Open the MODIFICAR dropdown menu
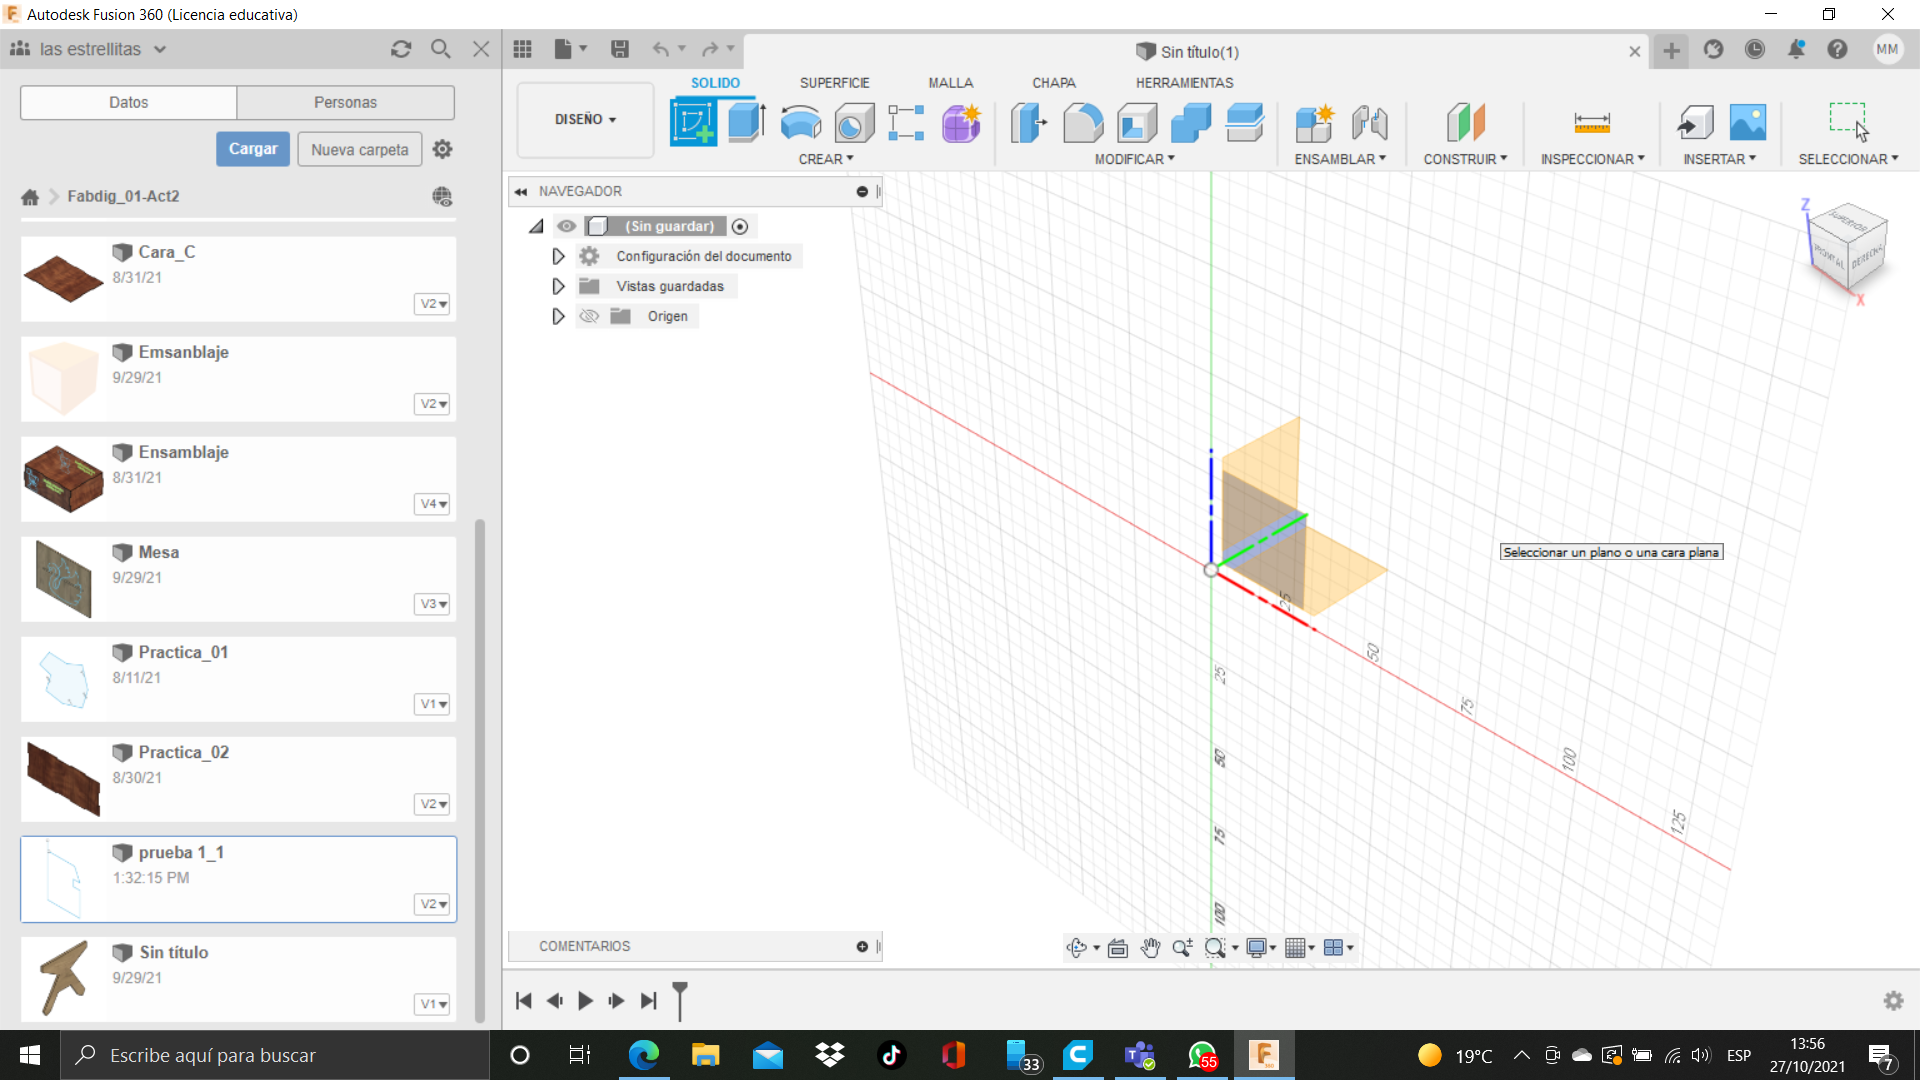Image resolution: width=1920 pixels, height=1080 pixels. (1135, 159)
